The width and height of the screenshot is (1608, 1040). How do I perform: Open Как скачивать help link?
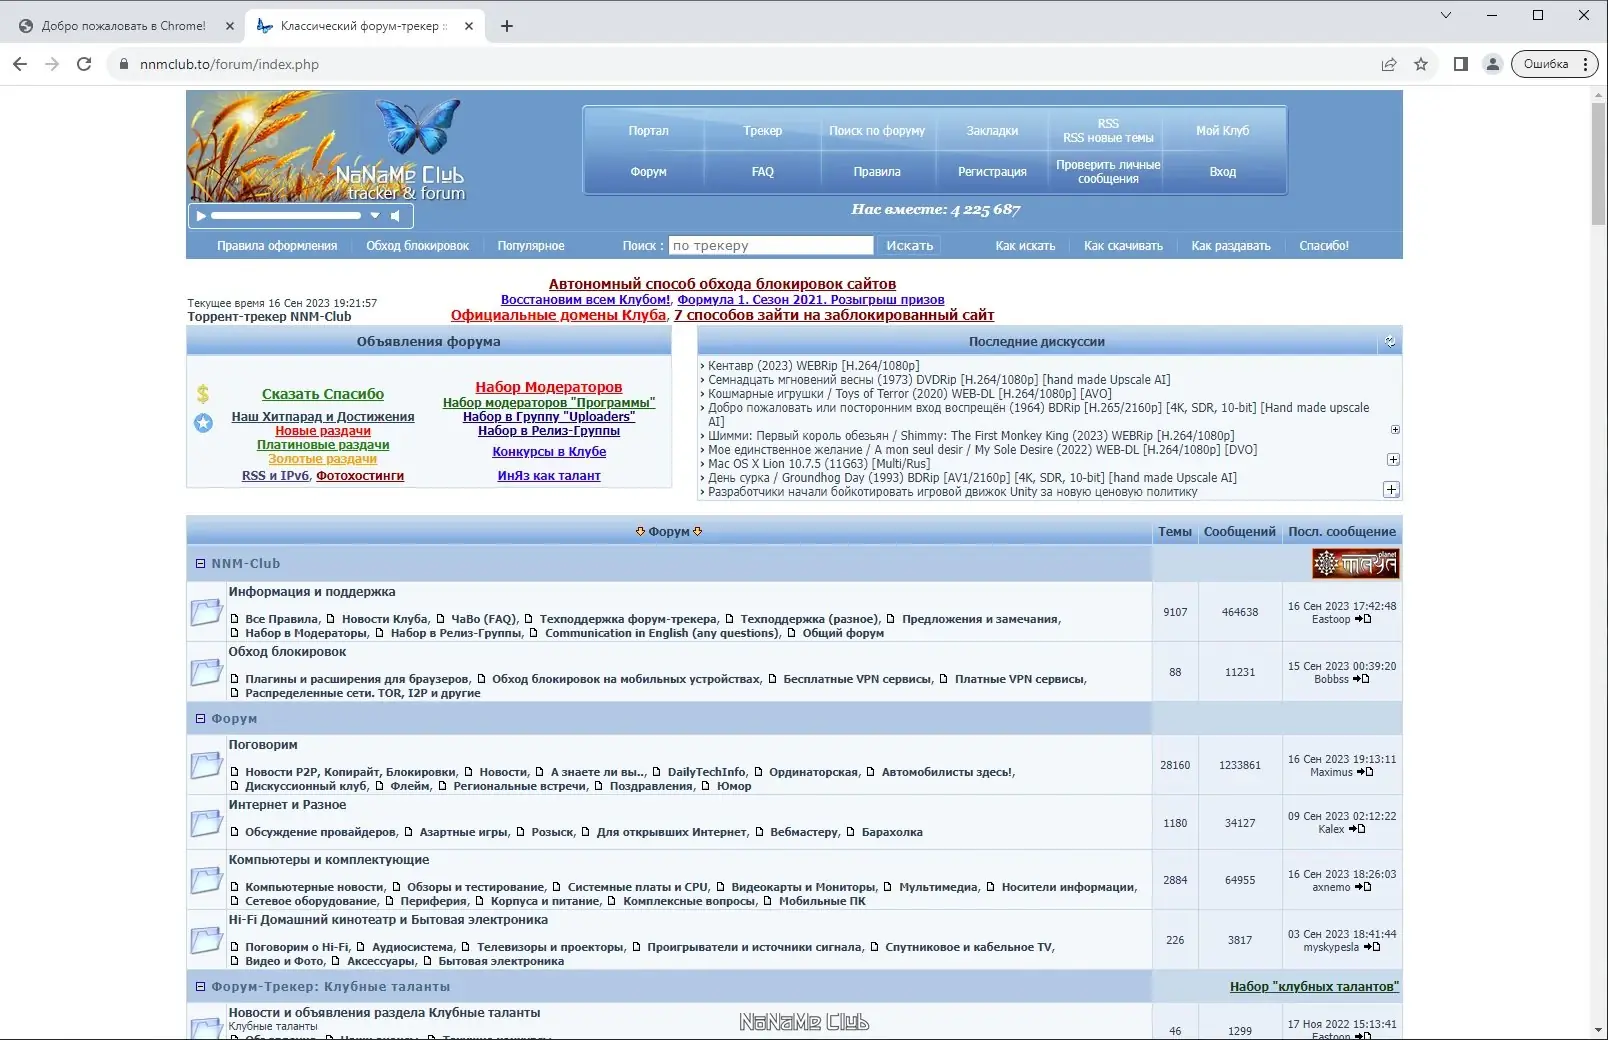coord(1123,246)
